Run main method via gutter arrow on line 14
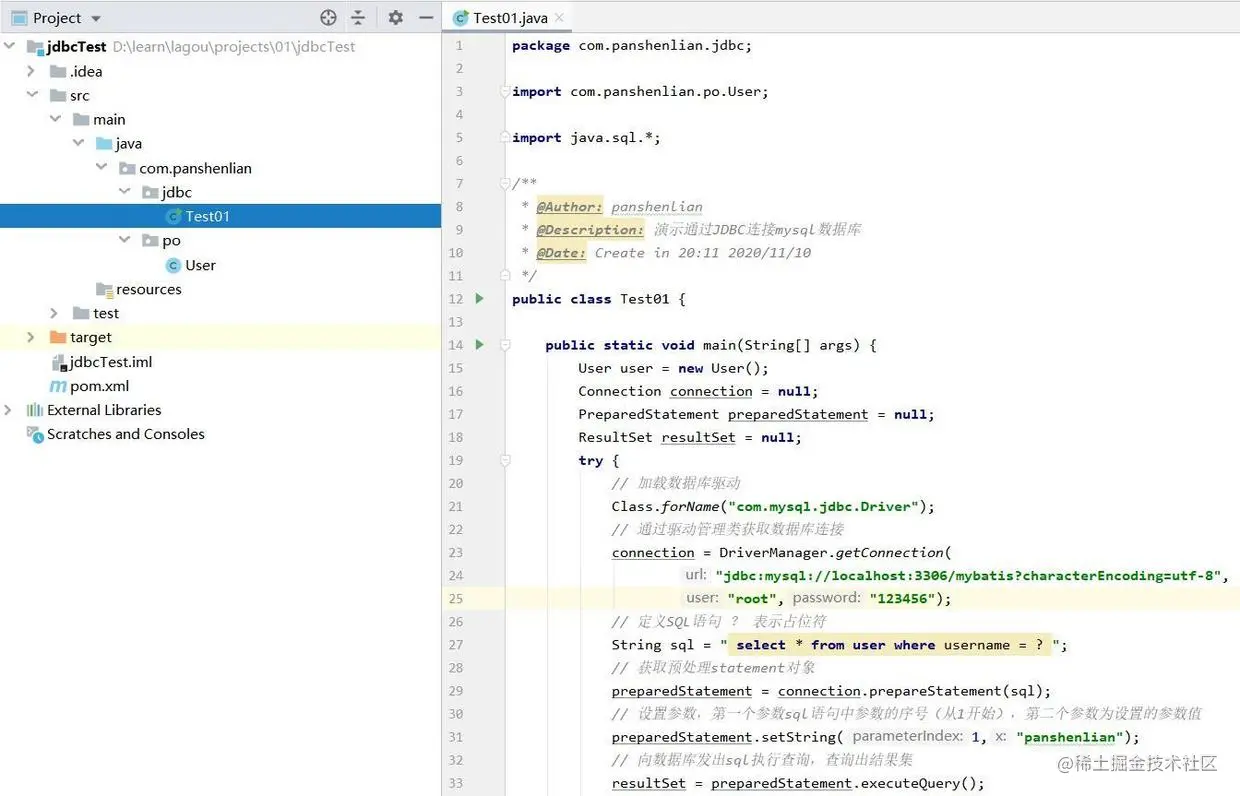Screen dimensions: 1240x796 pos(480,345)
